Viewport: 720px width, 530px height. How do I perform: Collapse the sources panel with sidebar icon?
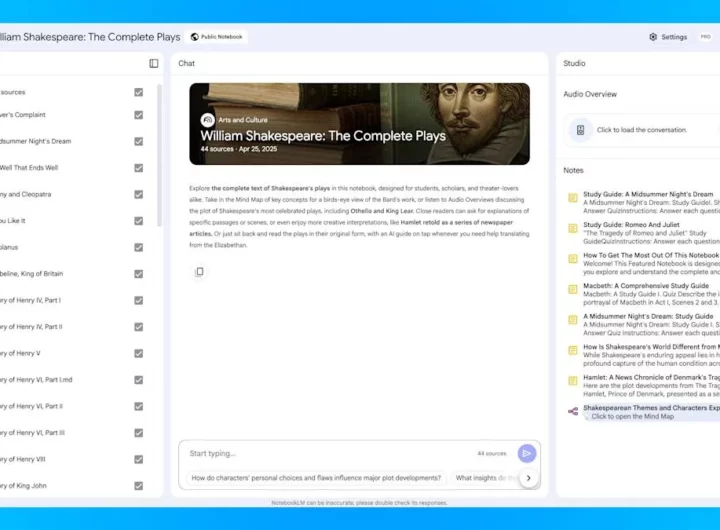point(154,63)
